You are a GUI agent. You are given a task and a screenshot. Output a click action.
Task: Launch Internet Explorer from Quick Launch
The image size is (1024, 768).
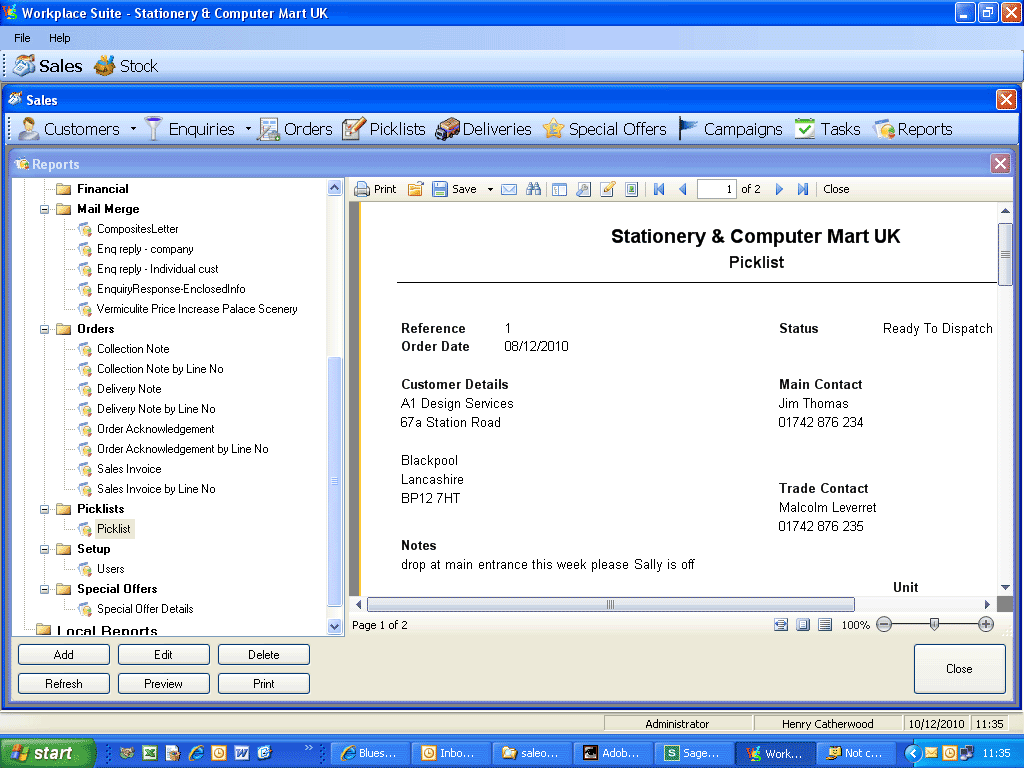coord(196,754)
